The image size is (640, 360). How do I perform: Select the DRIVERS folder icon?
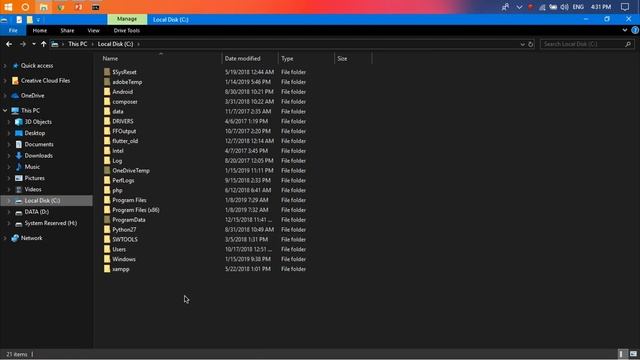click(107, 121)
